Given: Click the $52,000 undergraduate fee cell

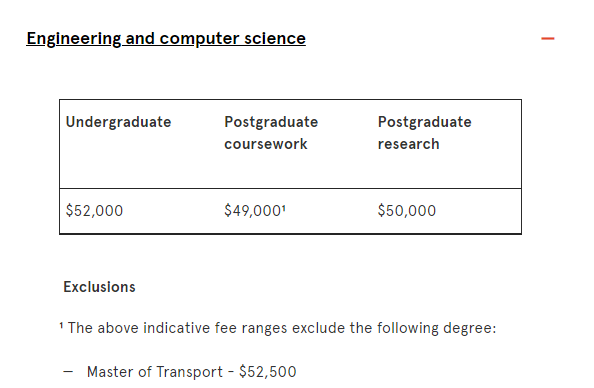Looking at the screenshot, I should (x=94, y=211).
